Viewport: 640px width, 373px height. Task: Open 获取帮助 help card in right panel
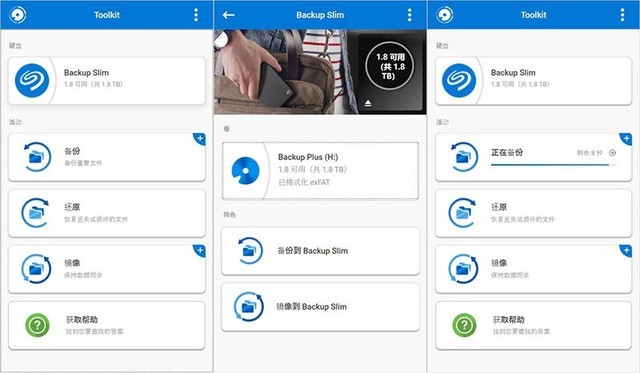[533, 325]
